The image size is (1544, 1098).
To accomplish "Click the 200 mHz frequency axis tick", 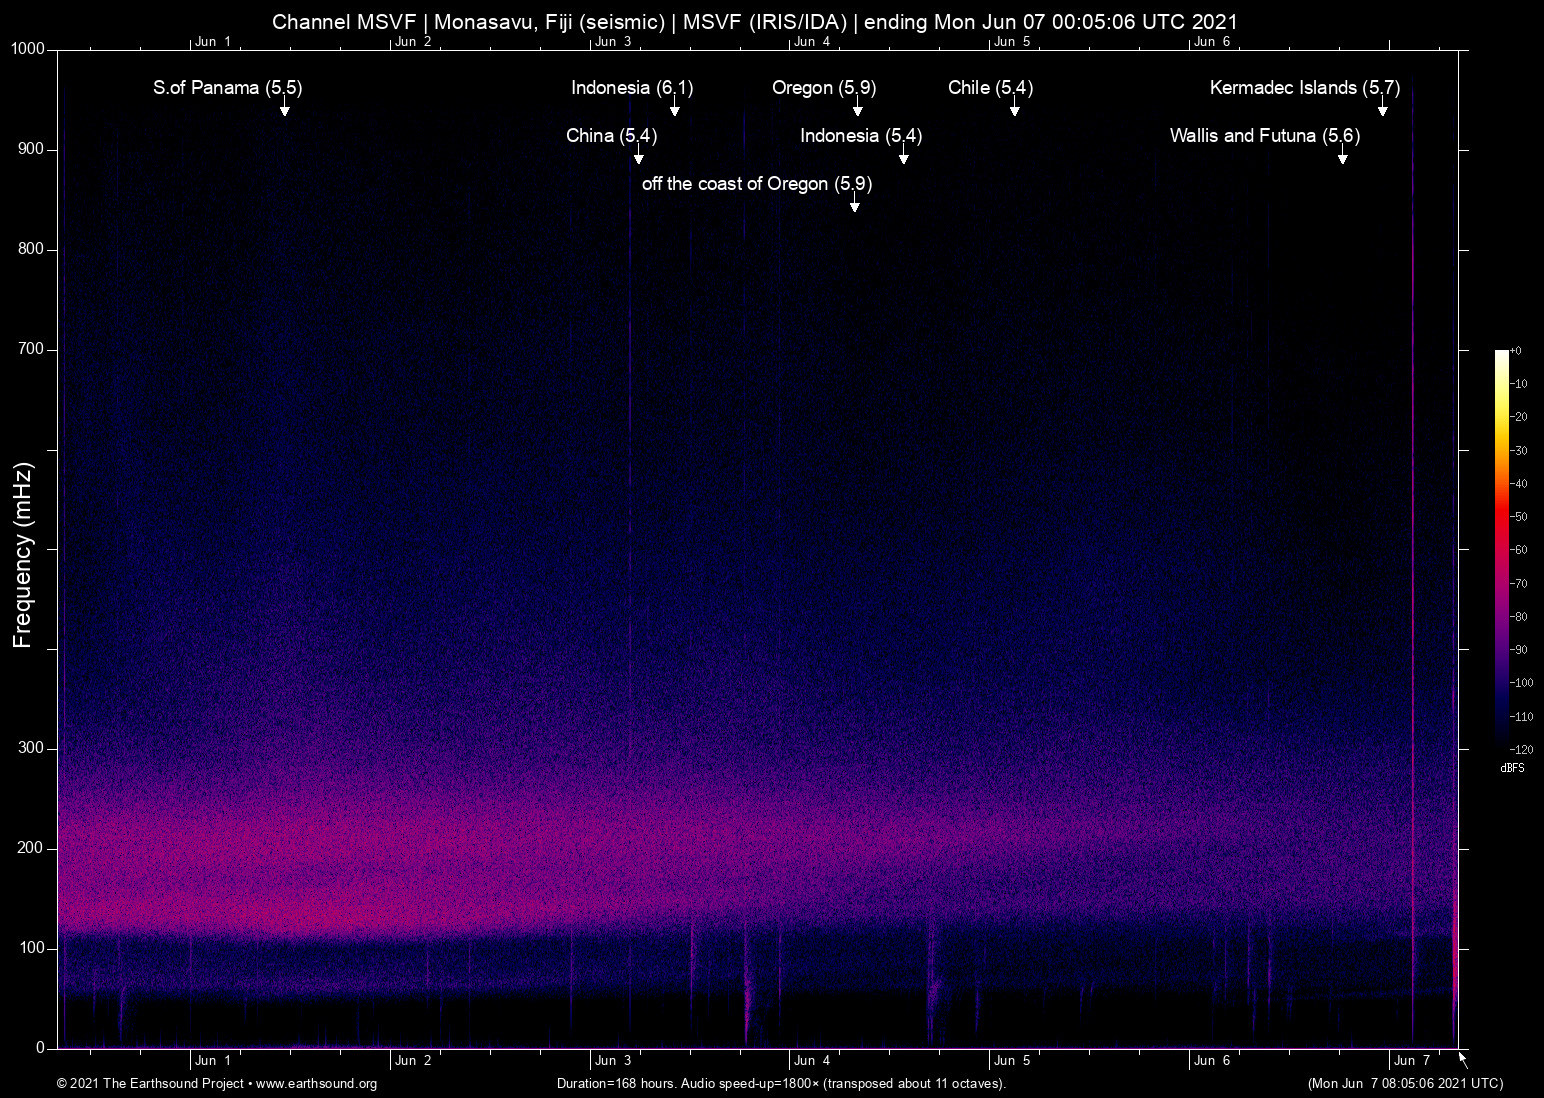I will [x=31, y=848].
